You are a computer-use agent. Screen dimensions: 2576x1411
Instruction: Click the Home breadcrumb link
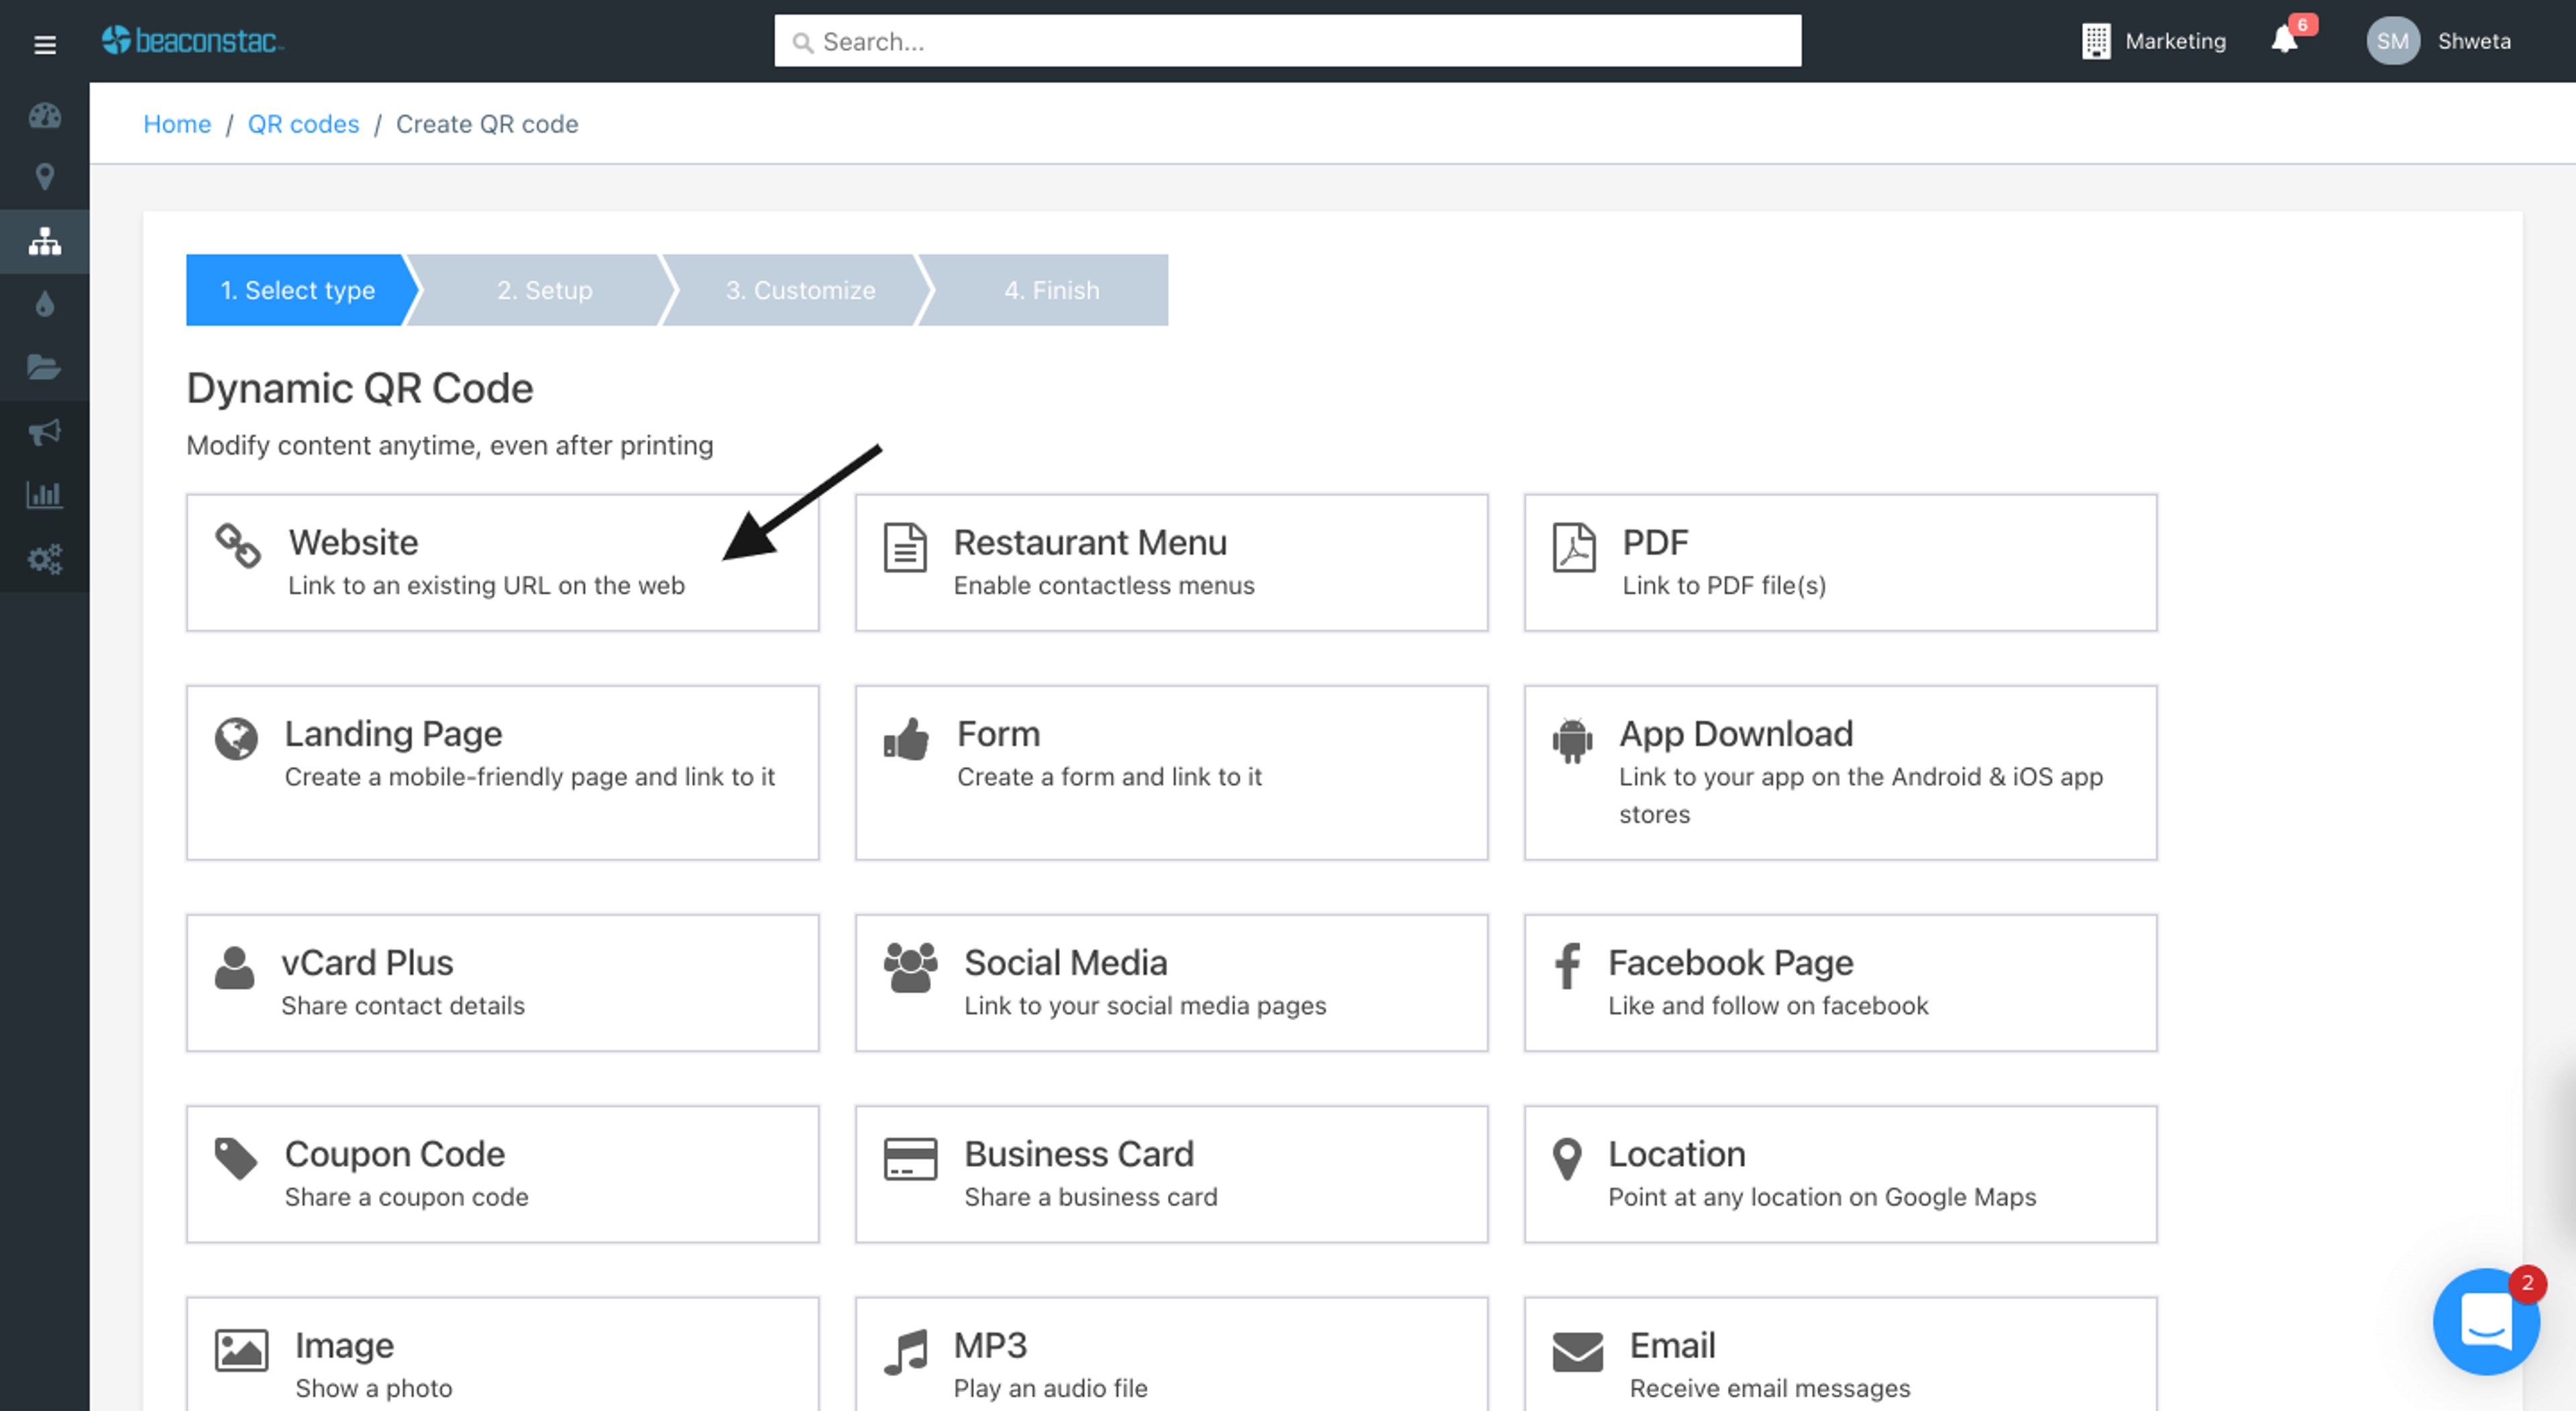pyautogui.click(x=177, y=124)
